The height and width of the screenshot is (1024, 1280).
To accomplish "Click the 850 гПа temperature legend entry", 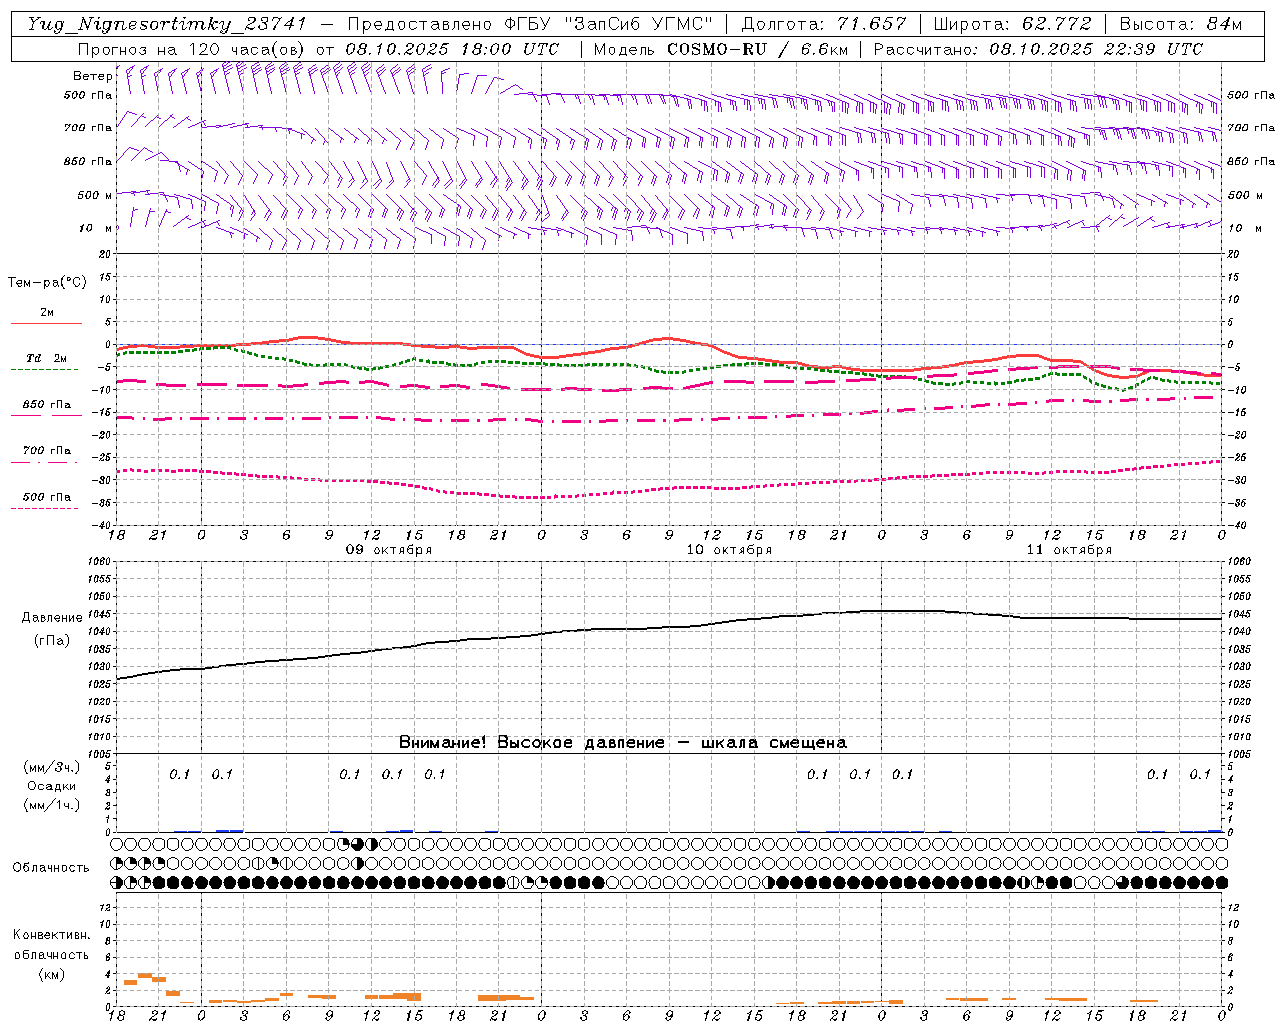I will (47, 405).
